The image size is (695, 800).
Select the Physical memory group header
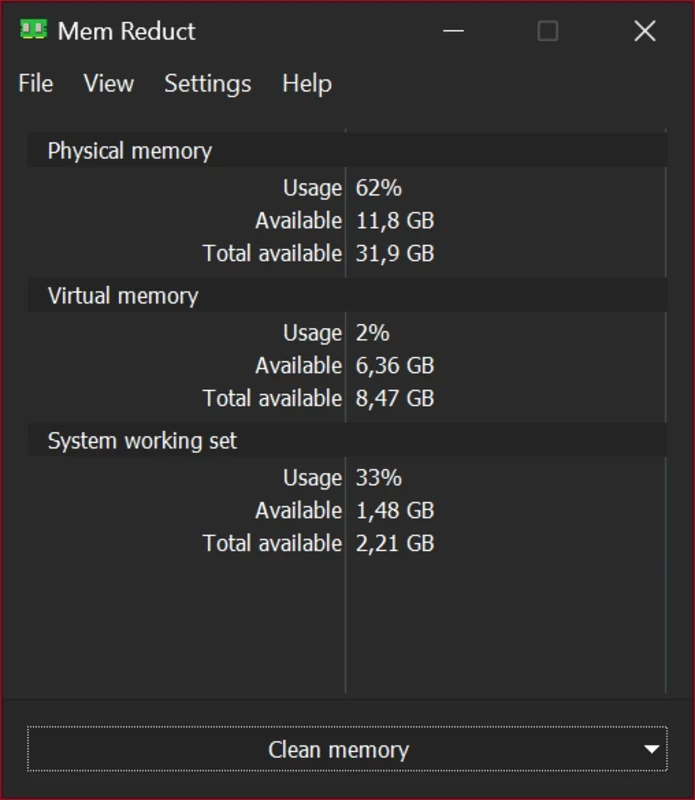pos(130,151)
